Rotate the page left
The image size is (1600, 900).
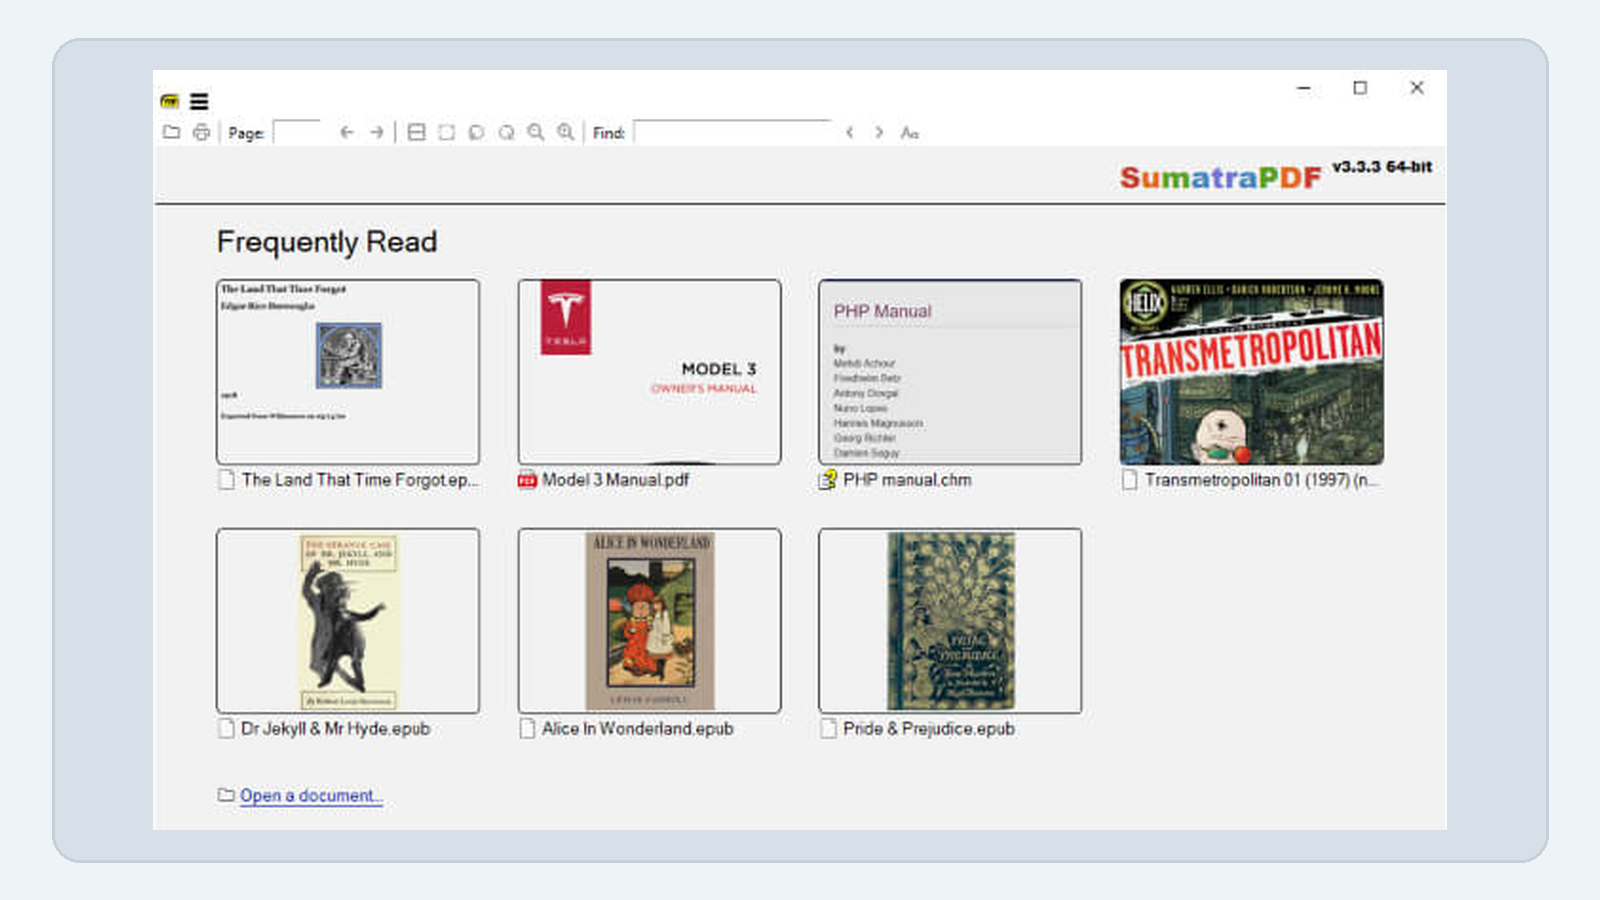(477, 132)
